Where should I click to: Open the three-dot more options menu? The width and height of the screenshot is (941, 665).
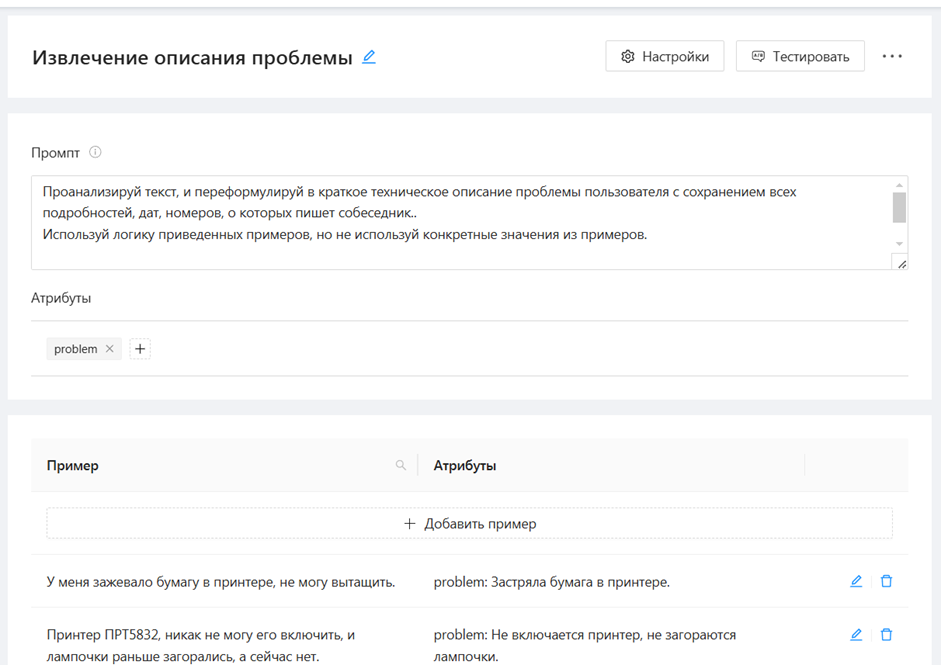point(891,56)
